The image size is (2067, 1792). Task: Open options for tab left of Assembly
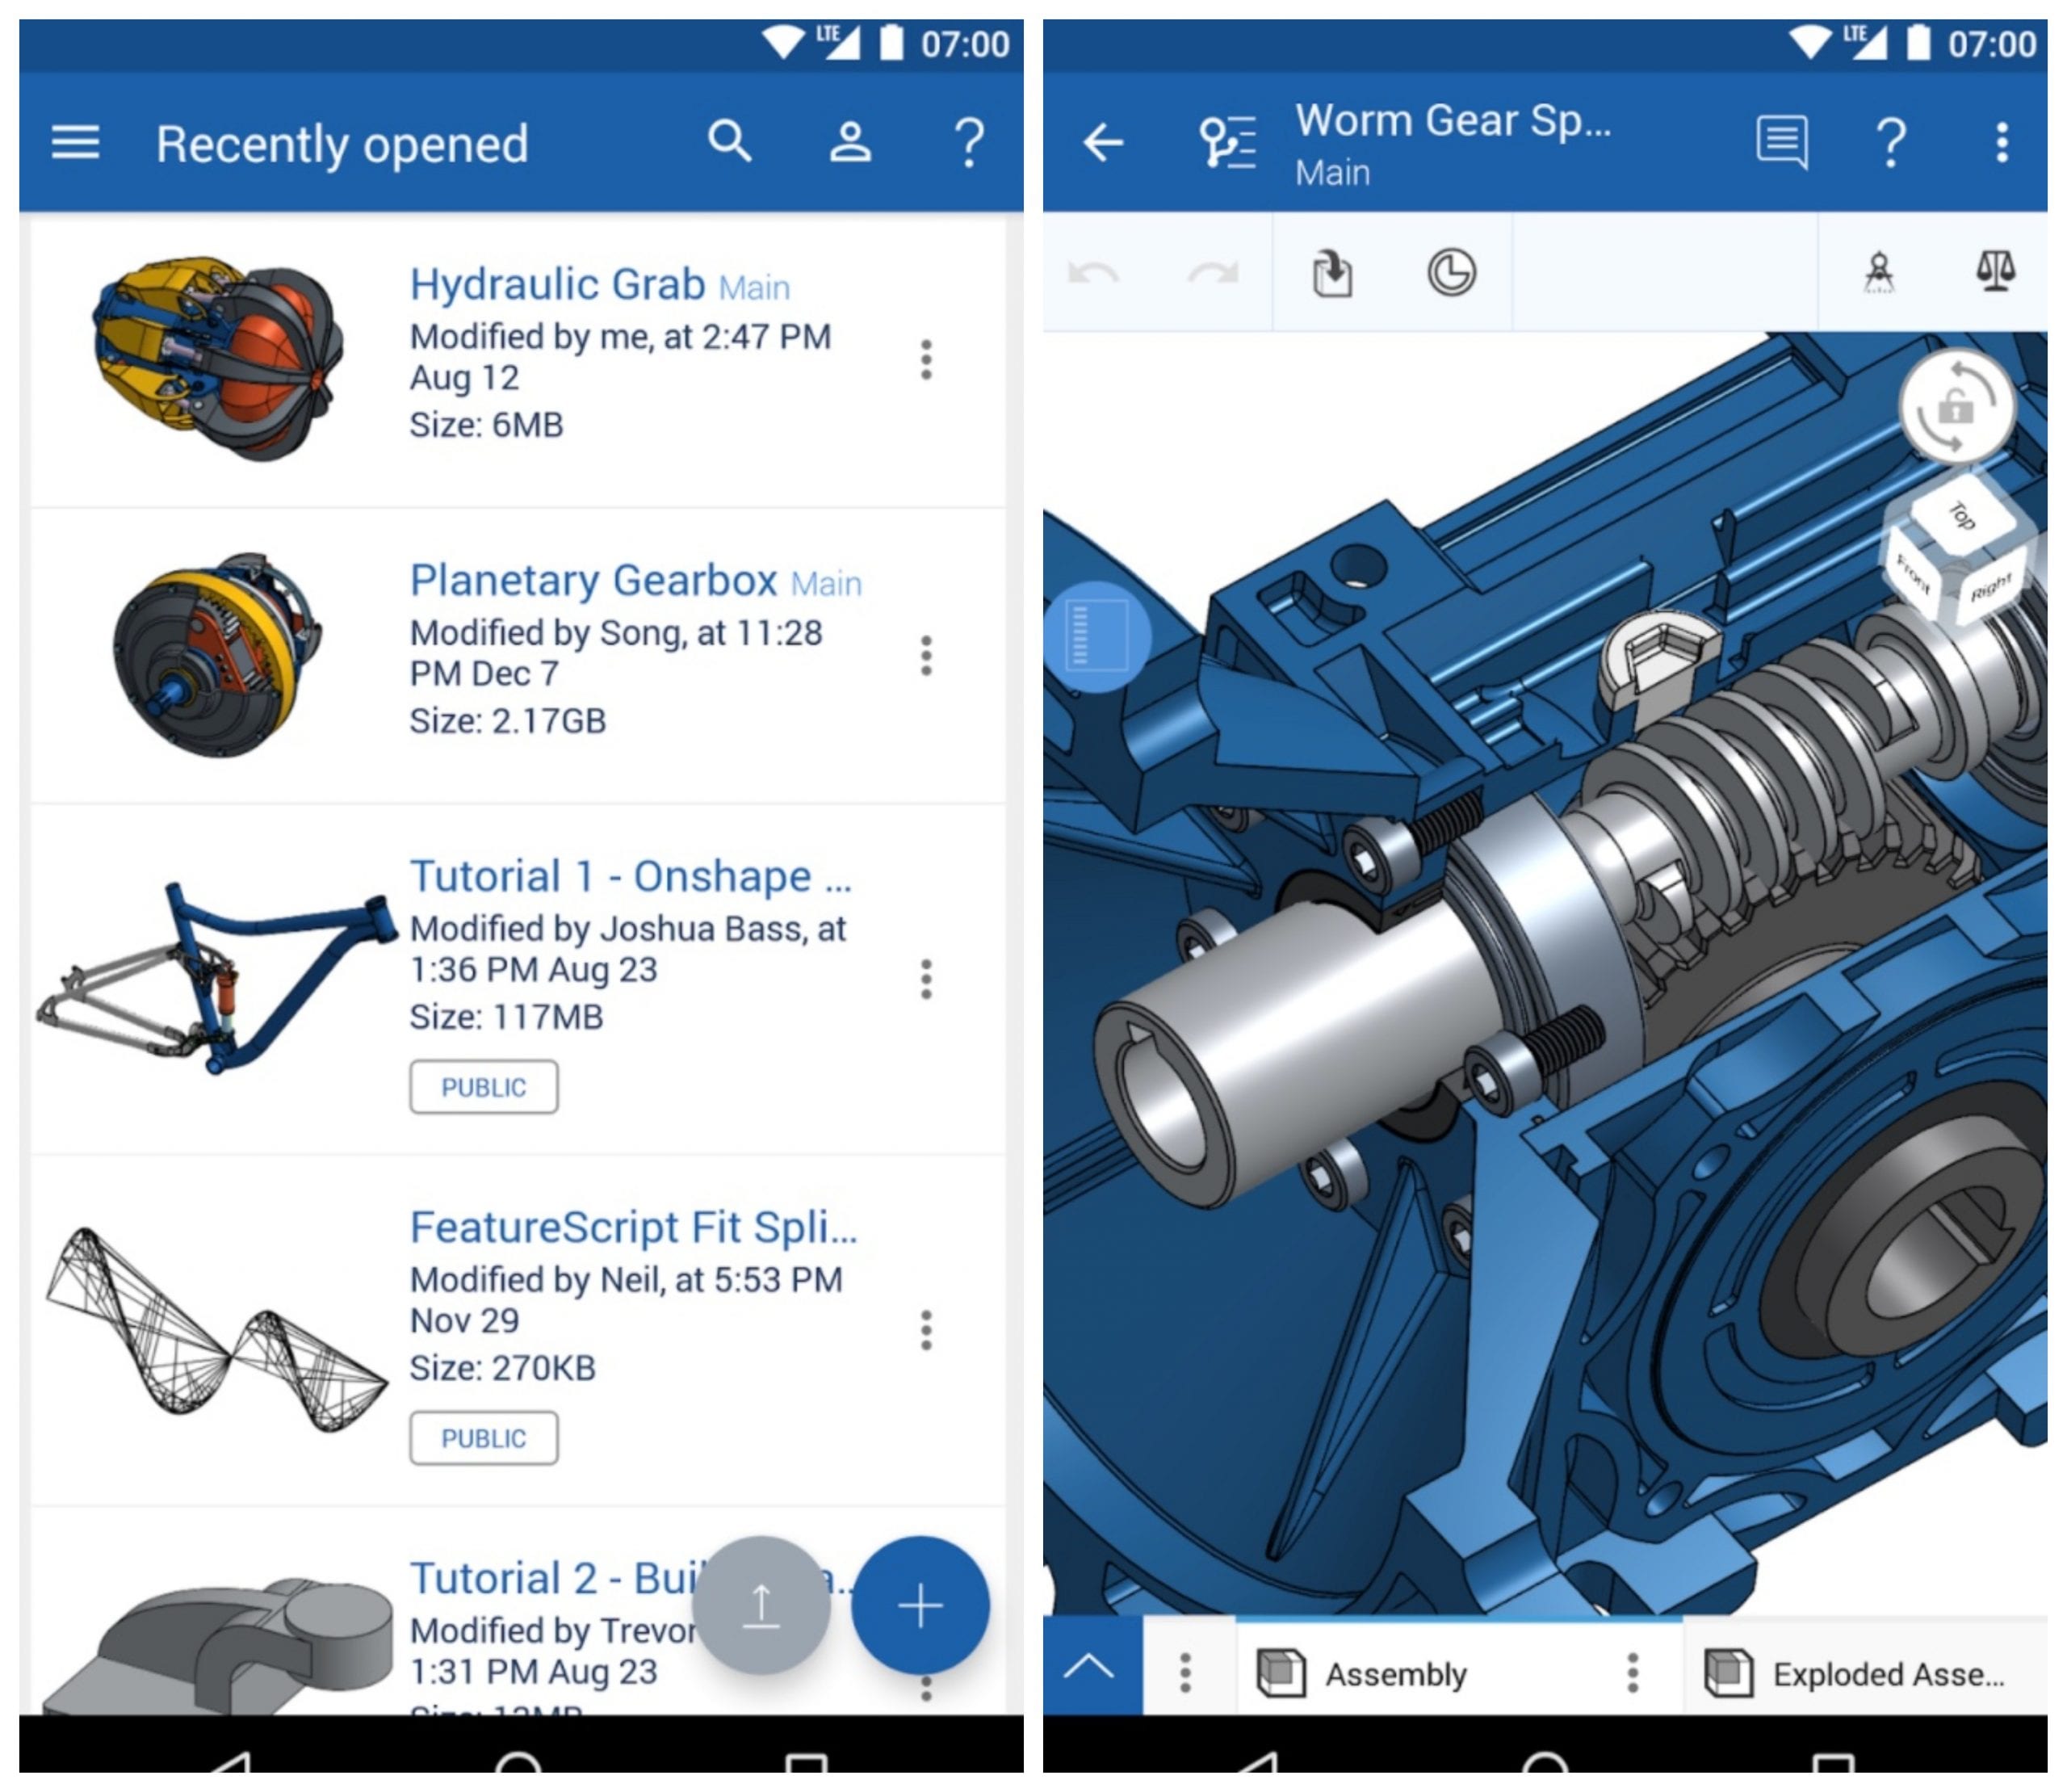(1185, 1672)
